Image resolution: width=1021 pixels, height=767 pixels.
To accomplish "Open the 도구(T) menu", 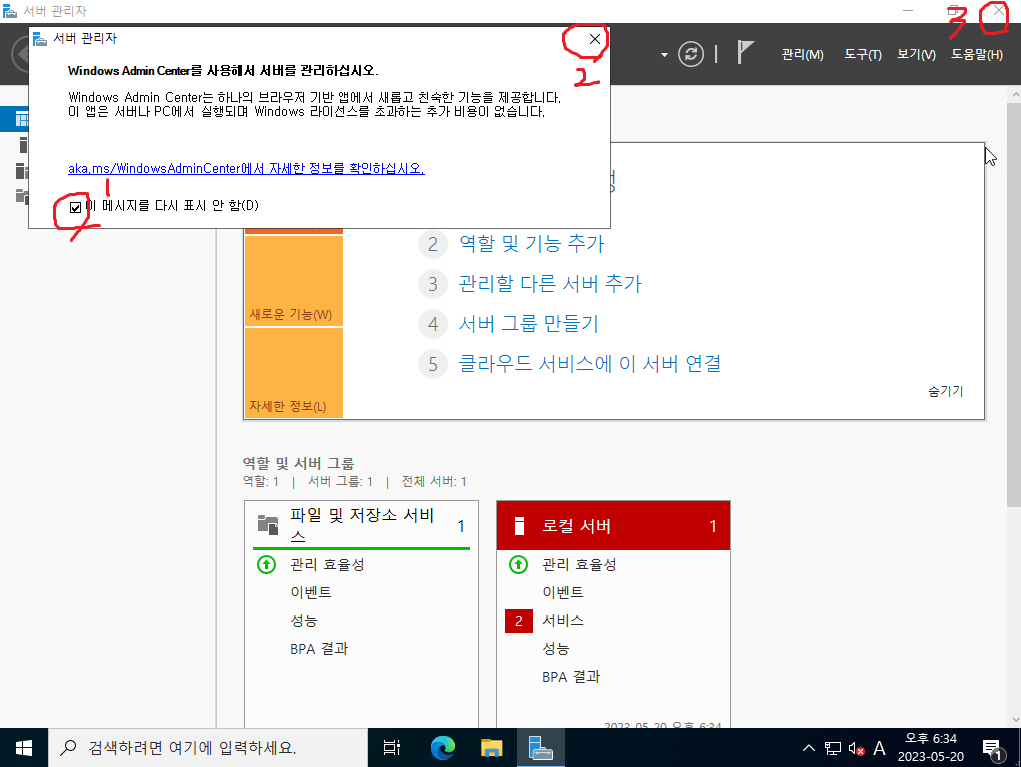I will click(863, 55).
